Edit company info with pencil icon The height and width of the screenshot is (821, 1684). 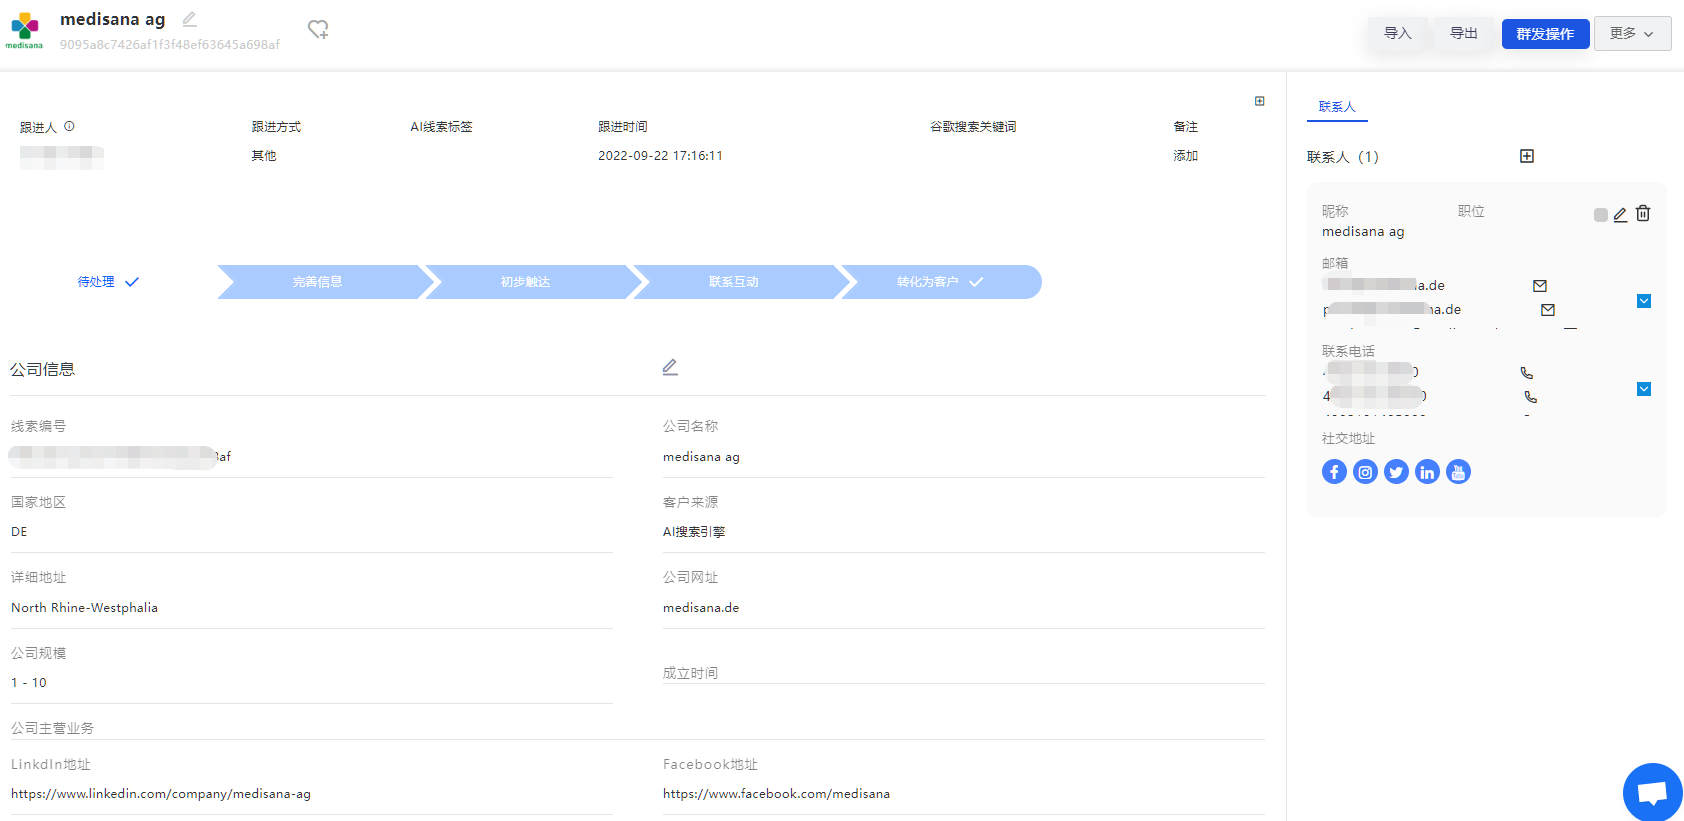(670, 367)
